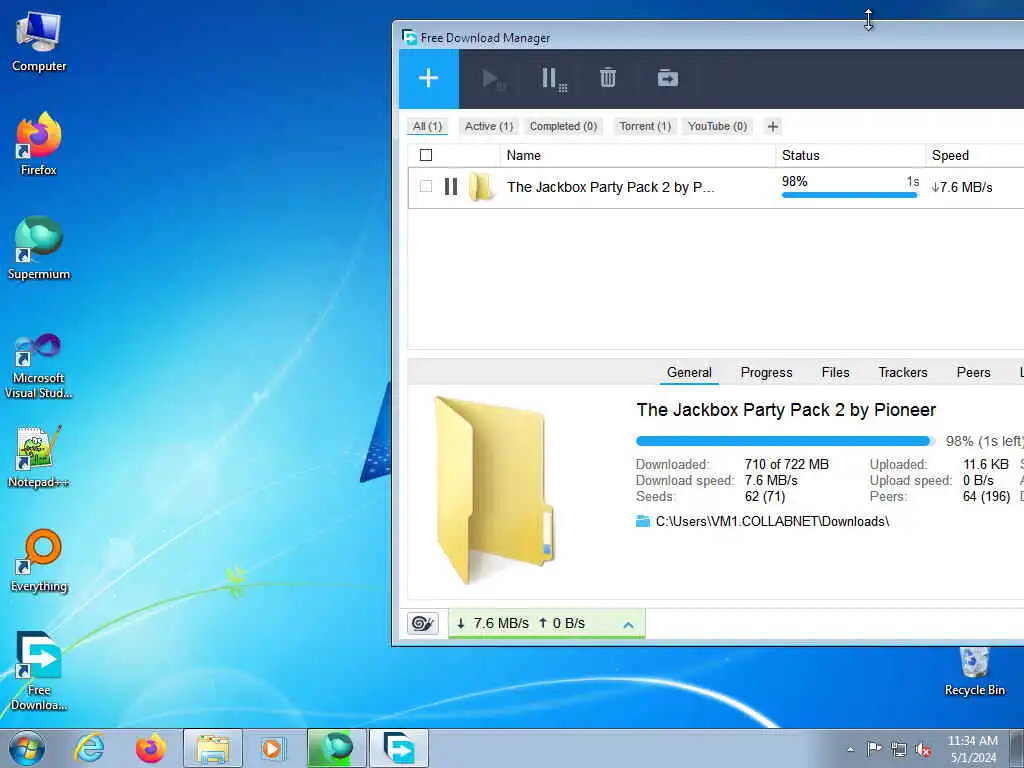1024x768 pixels.
Task: Select Supermium desktop shortcut
Action: point(39,248)
